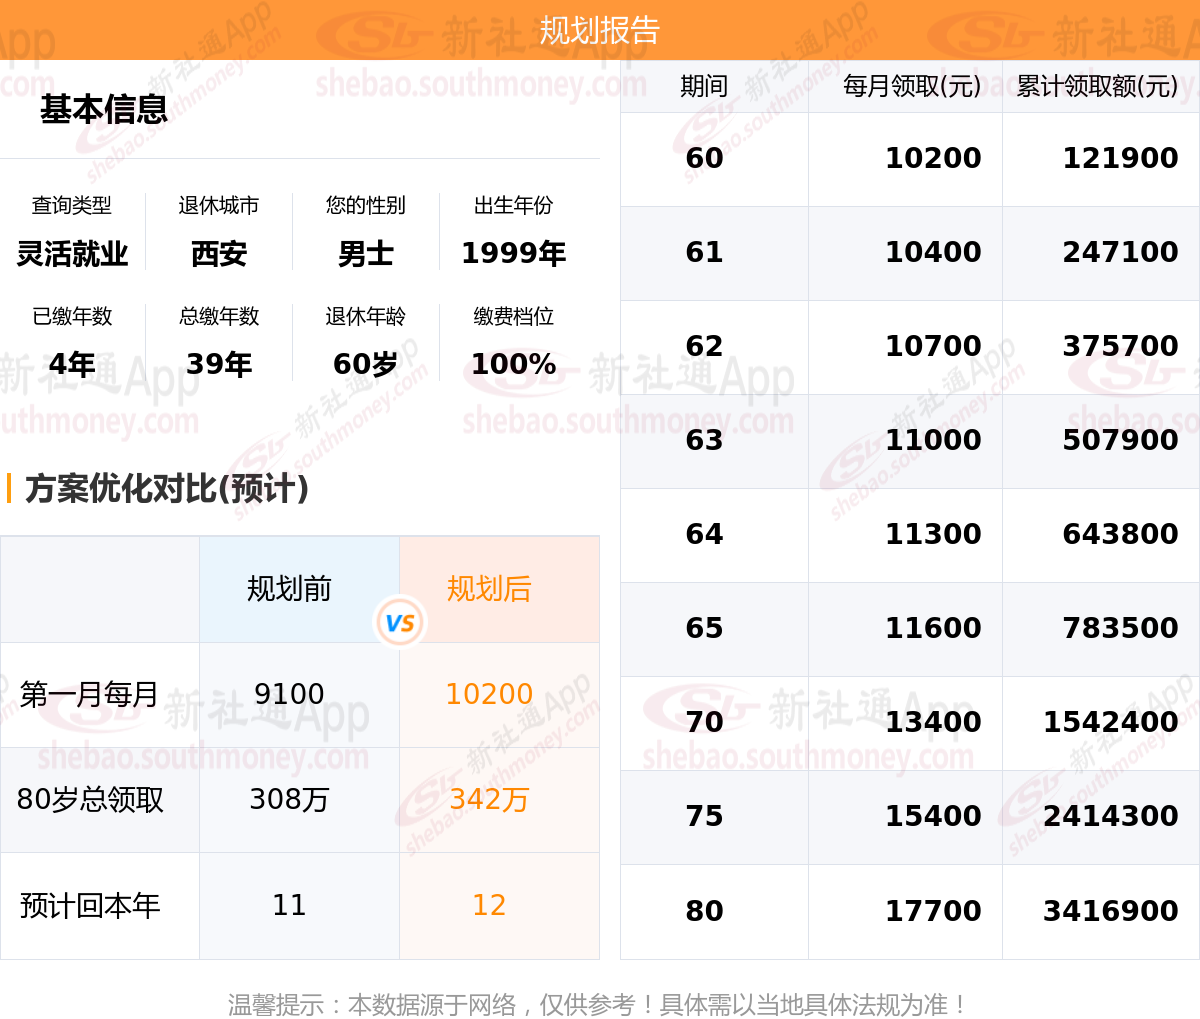The image size is (1200, 1019).
Task: Click age 75 in the period column
Action: click(704, 816)
